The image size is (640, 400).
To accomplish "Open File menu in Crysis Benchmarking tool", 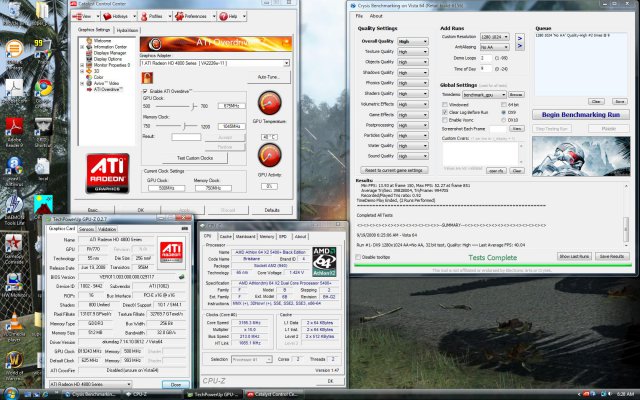I will [359, 16].
